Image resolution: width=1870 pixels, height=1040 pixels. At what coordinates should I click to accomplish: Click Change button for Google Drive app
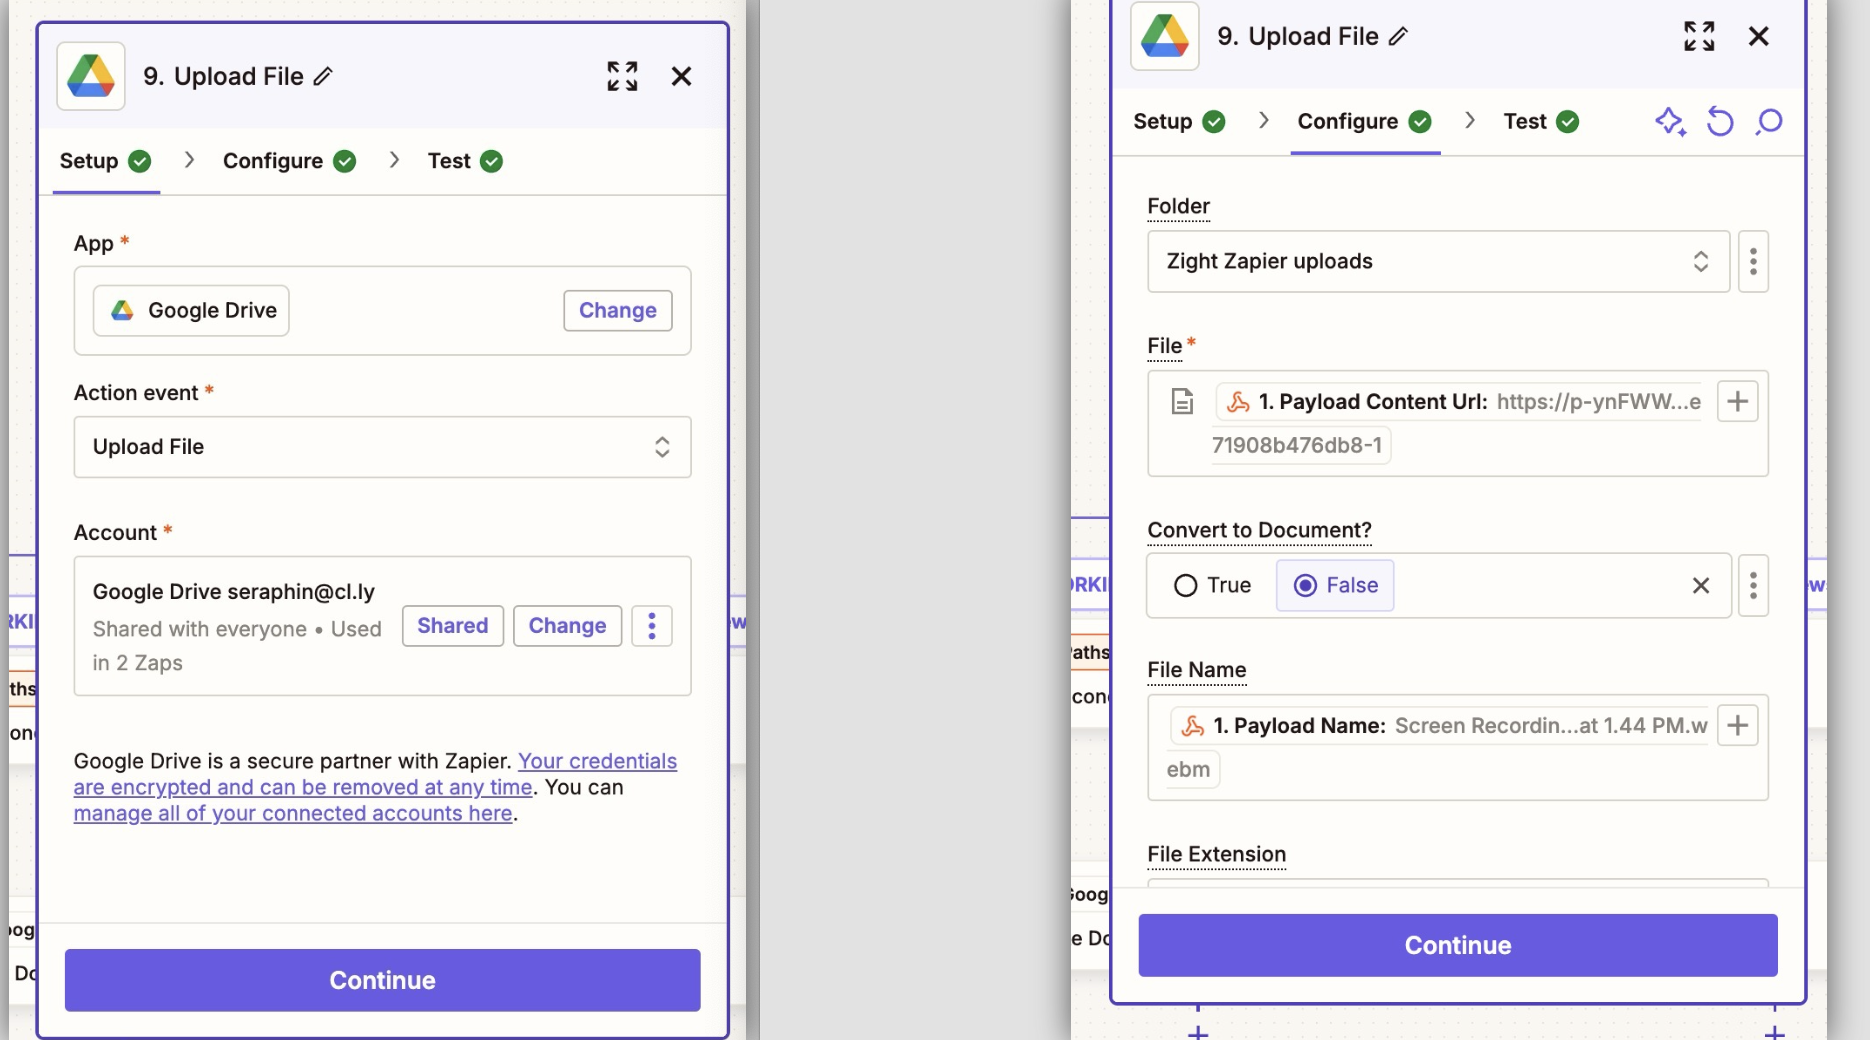(618, 310)
